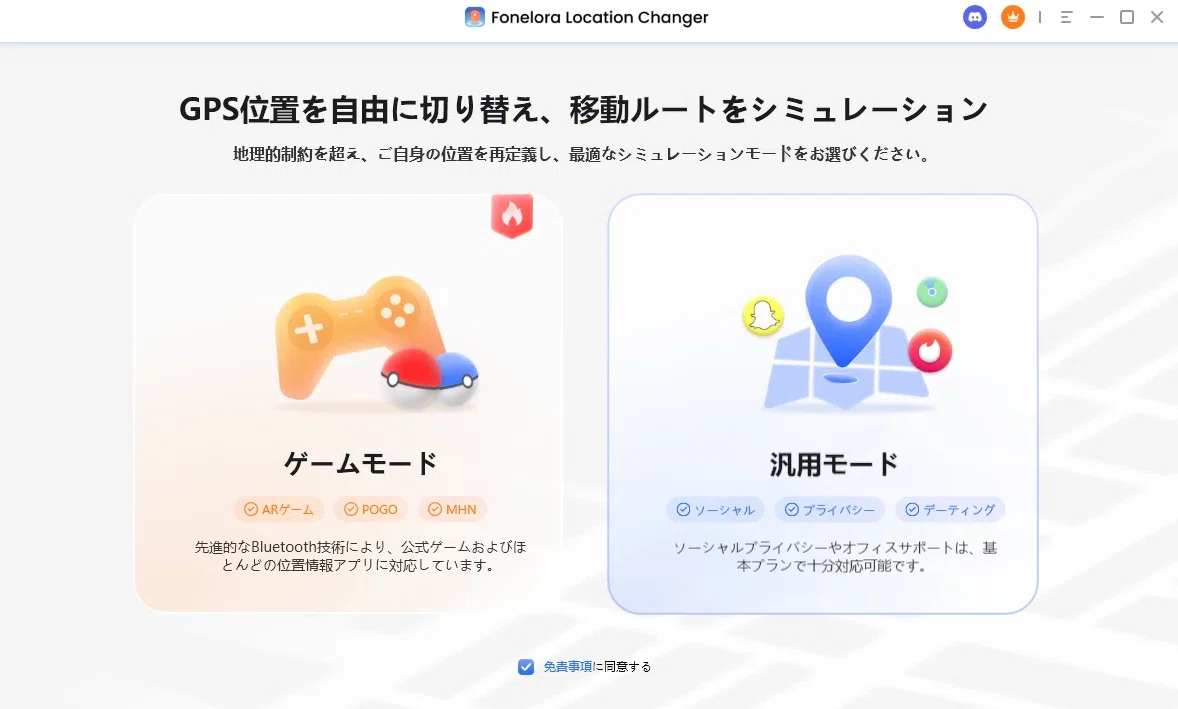Click the 地理的制約を超え subtitle text
The image size is (1178, 709).
[582, 154]
